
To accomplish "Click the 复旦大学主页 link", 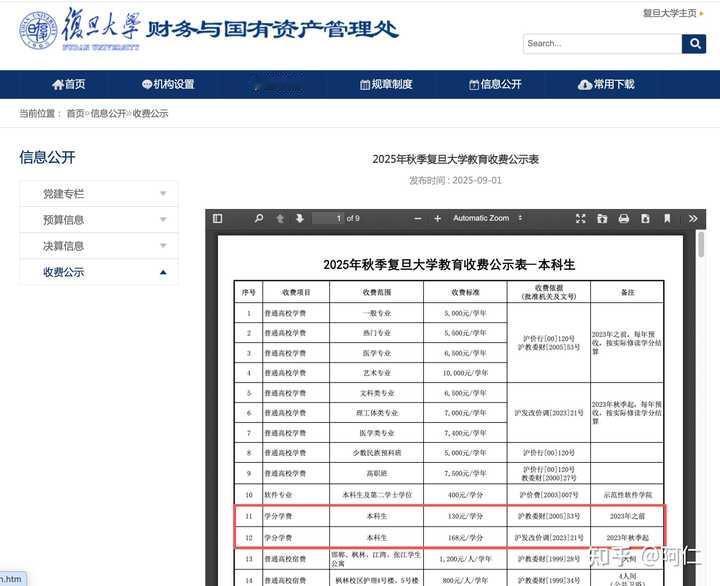I will point(669,13).
